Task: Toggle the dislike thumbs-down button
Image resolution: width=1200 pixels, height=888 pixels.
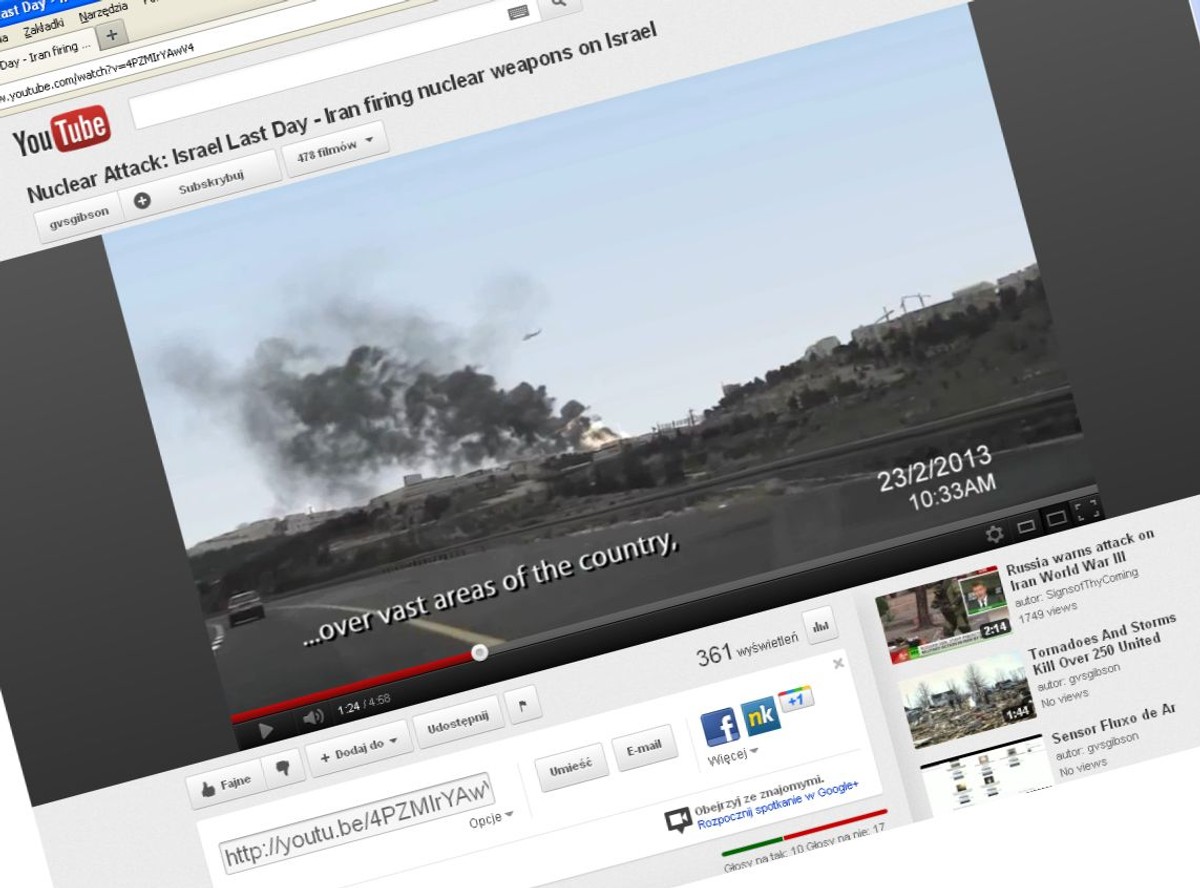Action: 284,767
